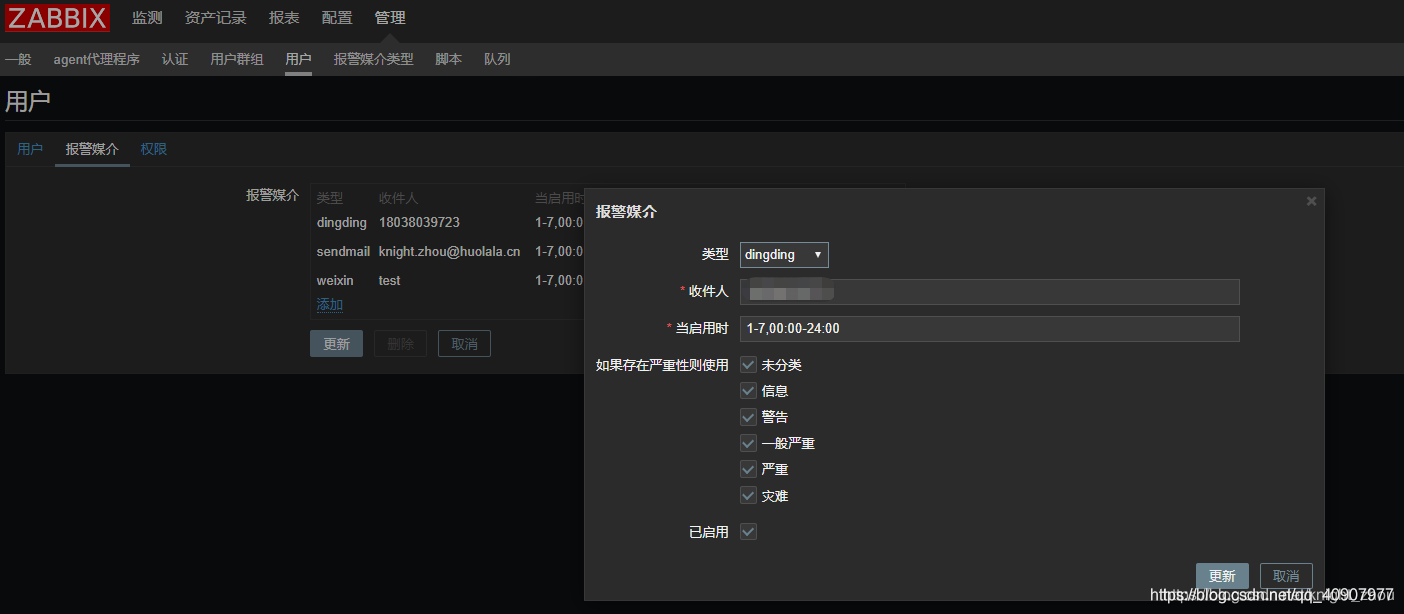Open the 管理 top menu
The width and height of the screenshot is (1404, 614).
[x=390, y=18]
